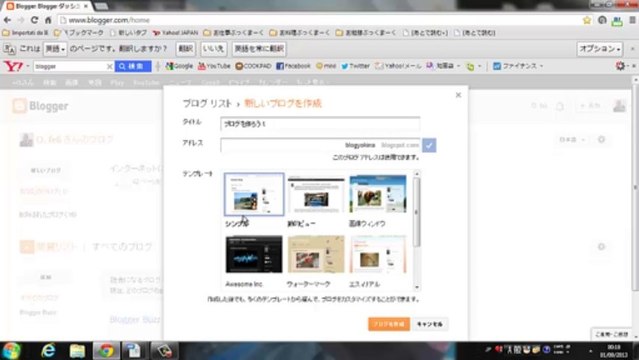Click the taskbar clock

point(614,351)
